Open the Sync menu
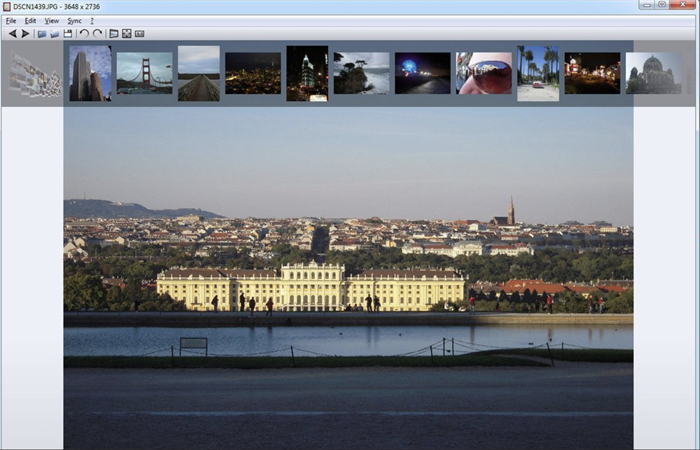700x450 pixels. point(75,20)
